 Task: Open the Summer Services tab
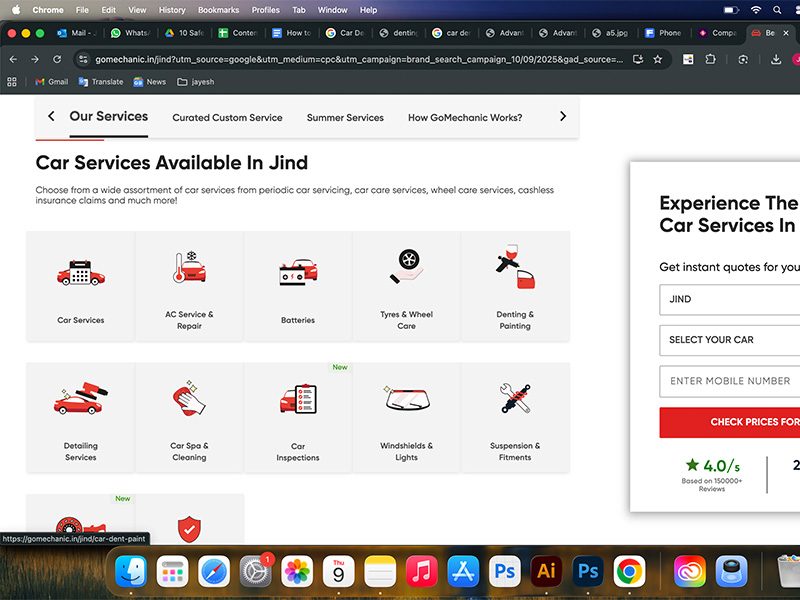point(345,117)
